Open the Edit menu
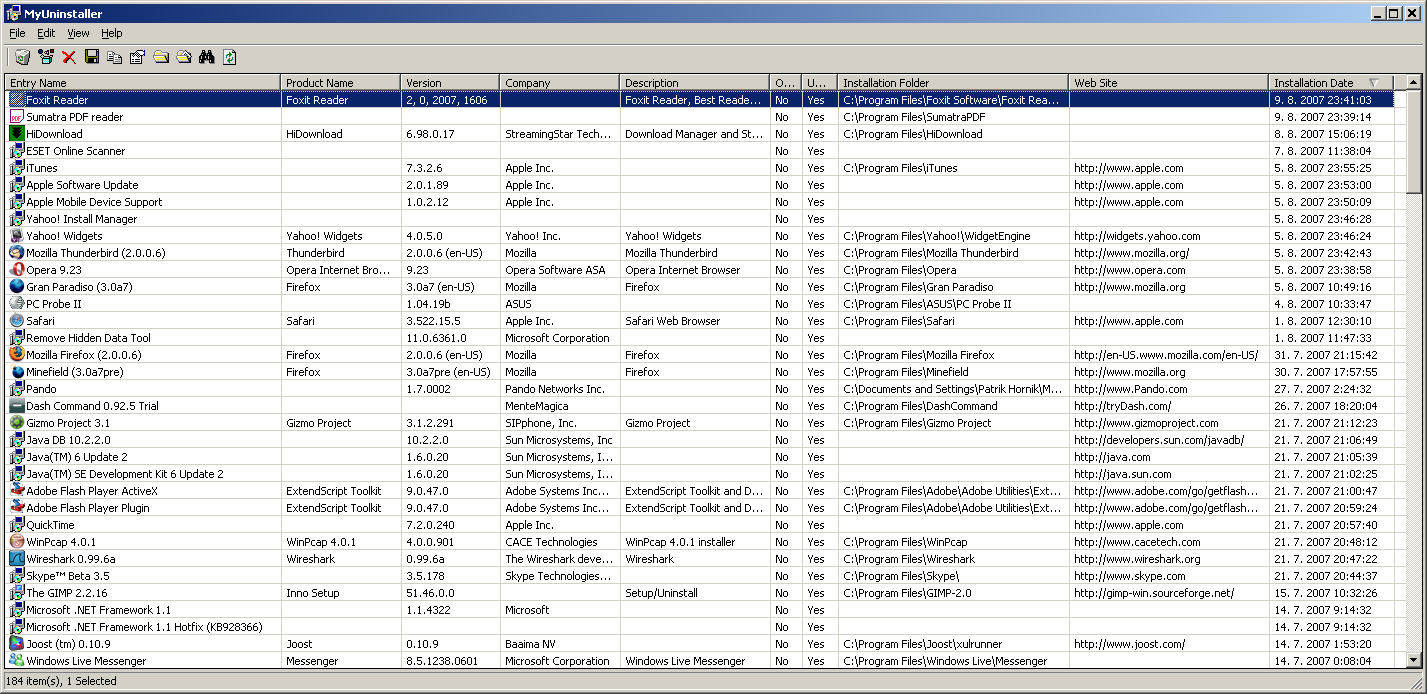The width and height of the screenshot is (1427, 694). (x=46, y=33)
